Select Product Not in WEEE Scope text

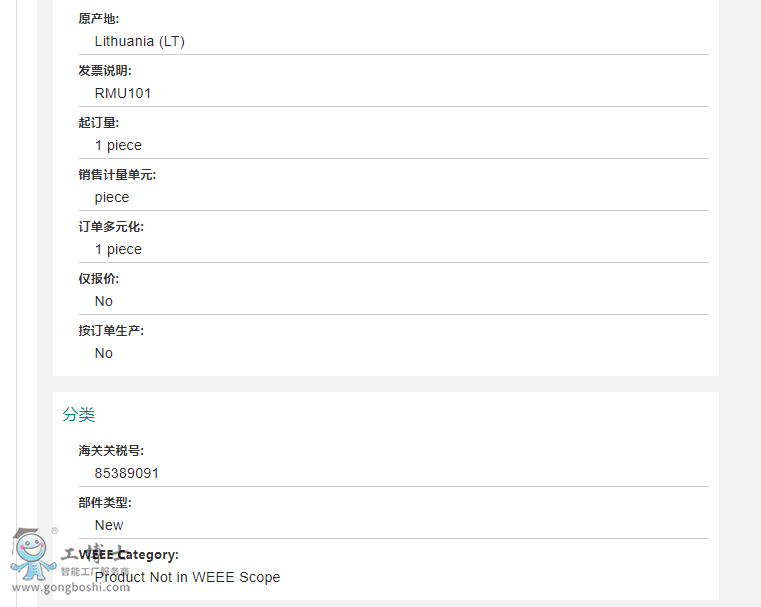point(187,577)
